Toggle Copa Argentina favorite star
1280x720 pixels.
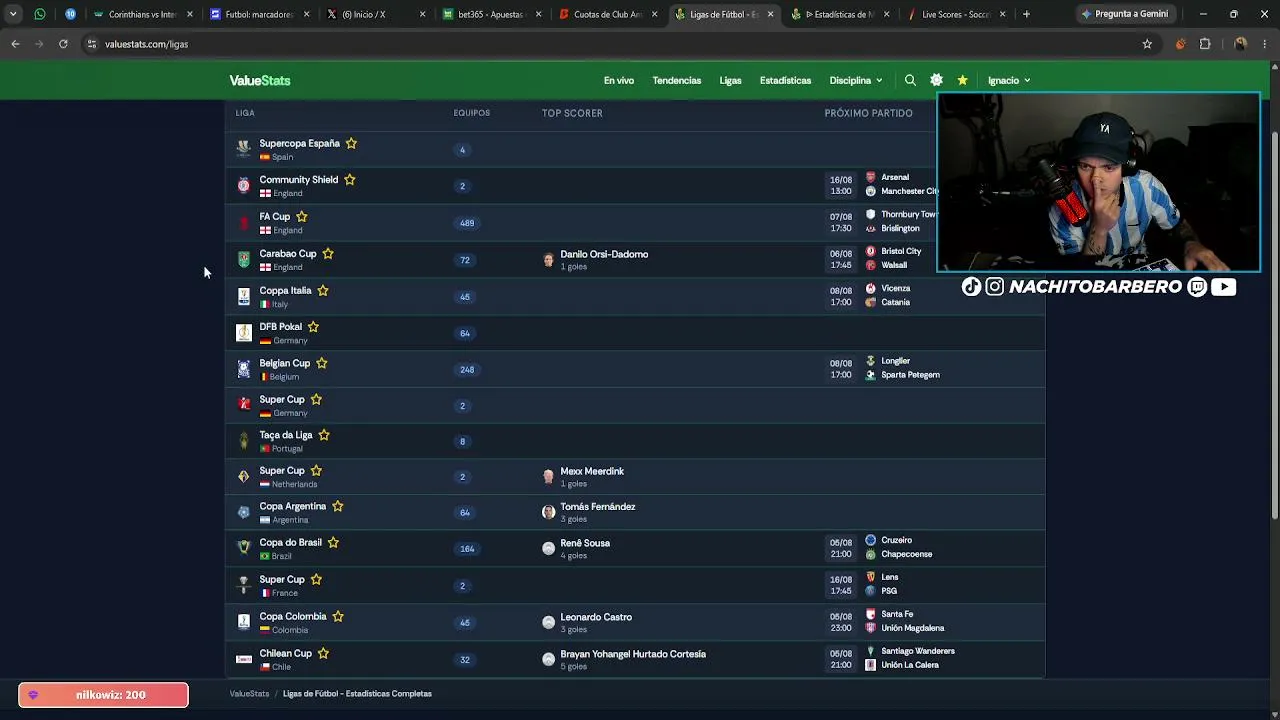338,506
